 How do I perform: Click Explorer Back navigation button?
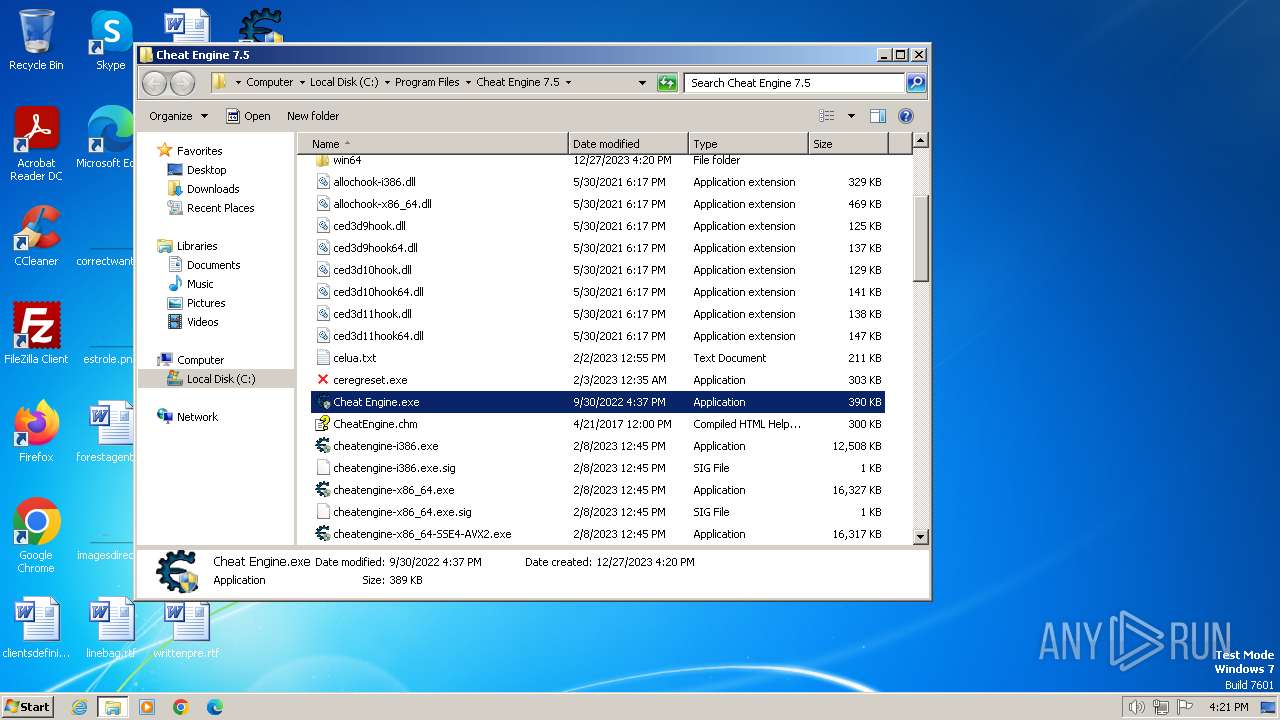coord(154,83)
